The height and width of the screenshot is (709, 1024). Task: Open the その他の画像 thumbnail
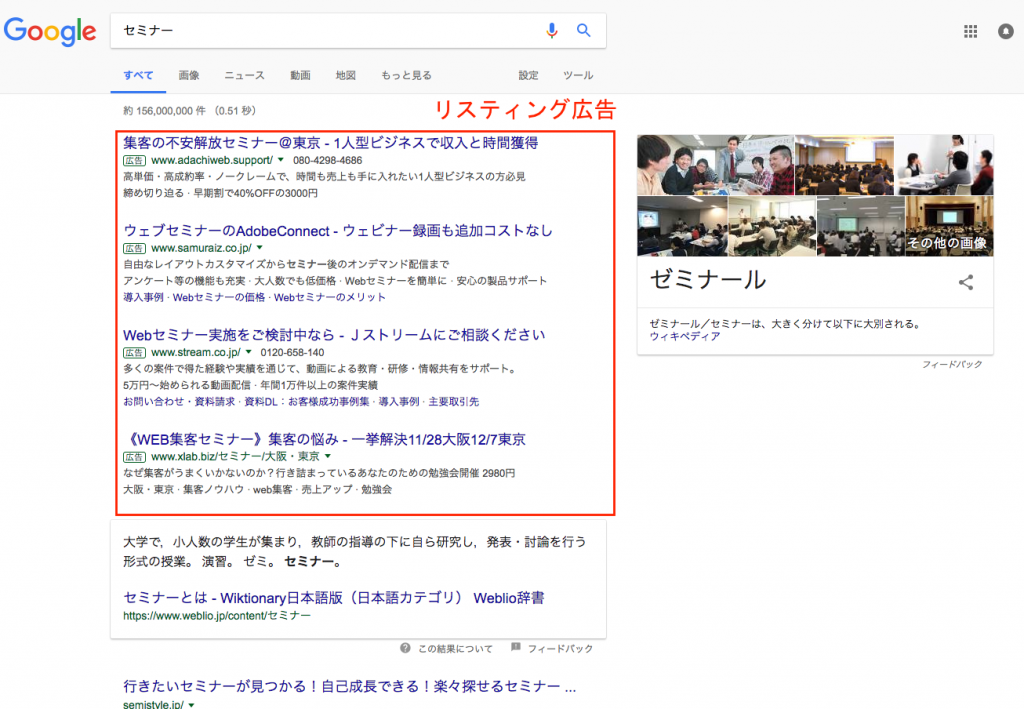click(949, 226)
